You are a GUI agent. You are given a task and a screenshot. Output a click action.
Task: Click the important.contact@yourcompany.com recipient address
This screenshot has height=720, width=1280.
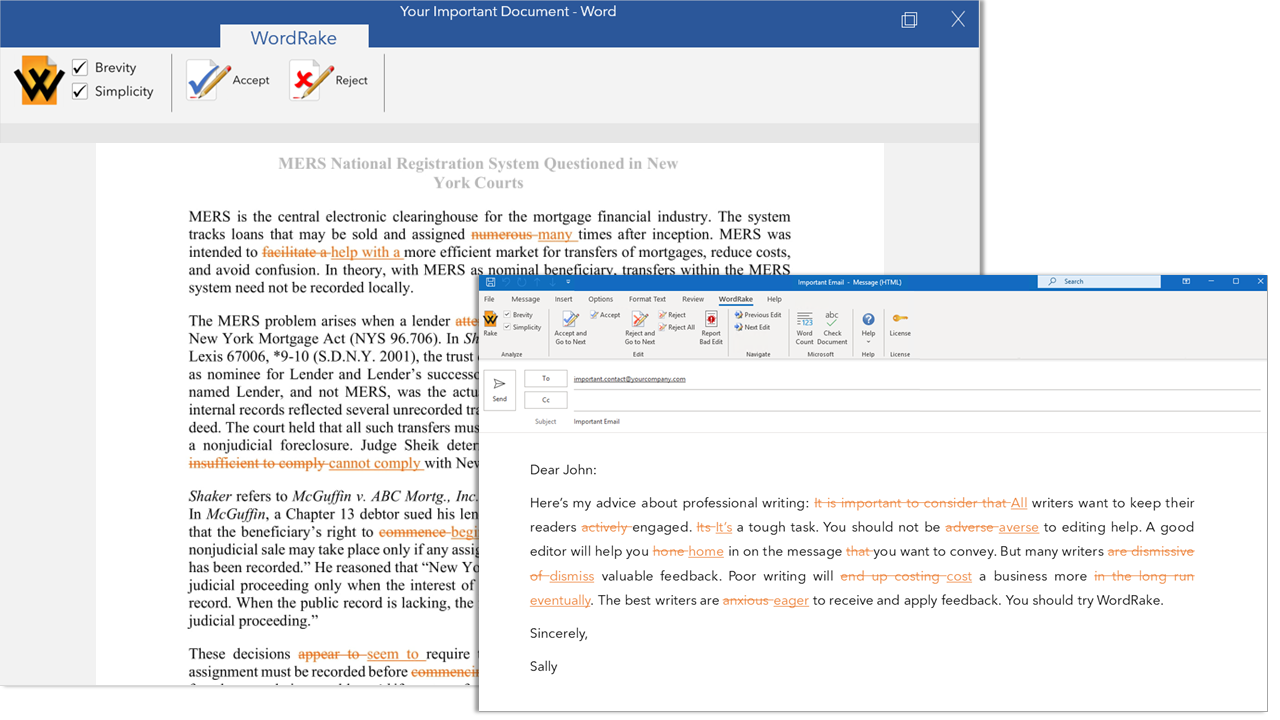[x=630, y=379]
